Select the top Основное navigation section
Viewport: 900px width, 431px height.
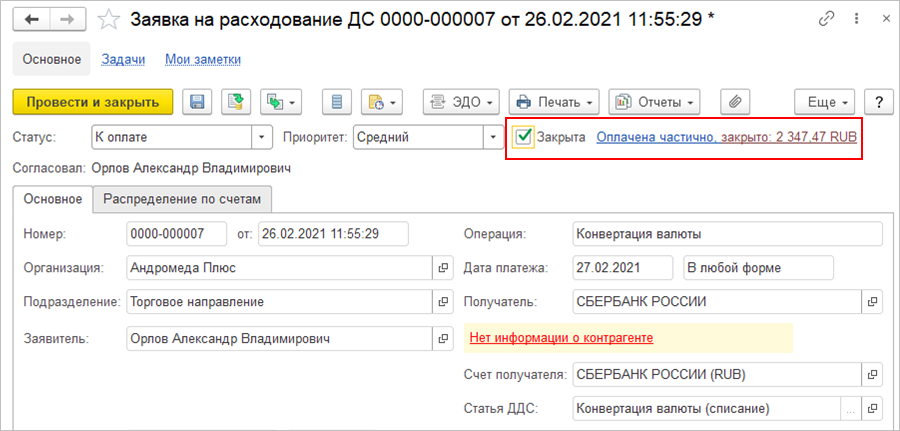(x=52, y=59)
